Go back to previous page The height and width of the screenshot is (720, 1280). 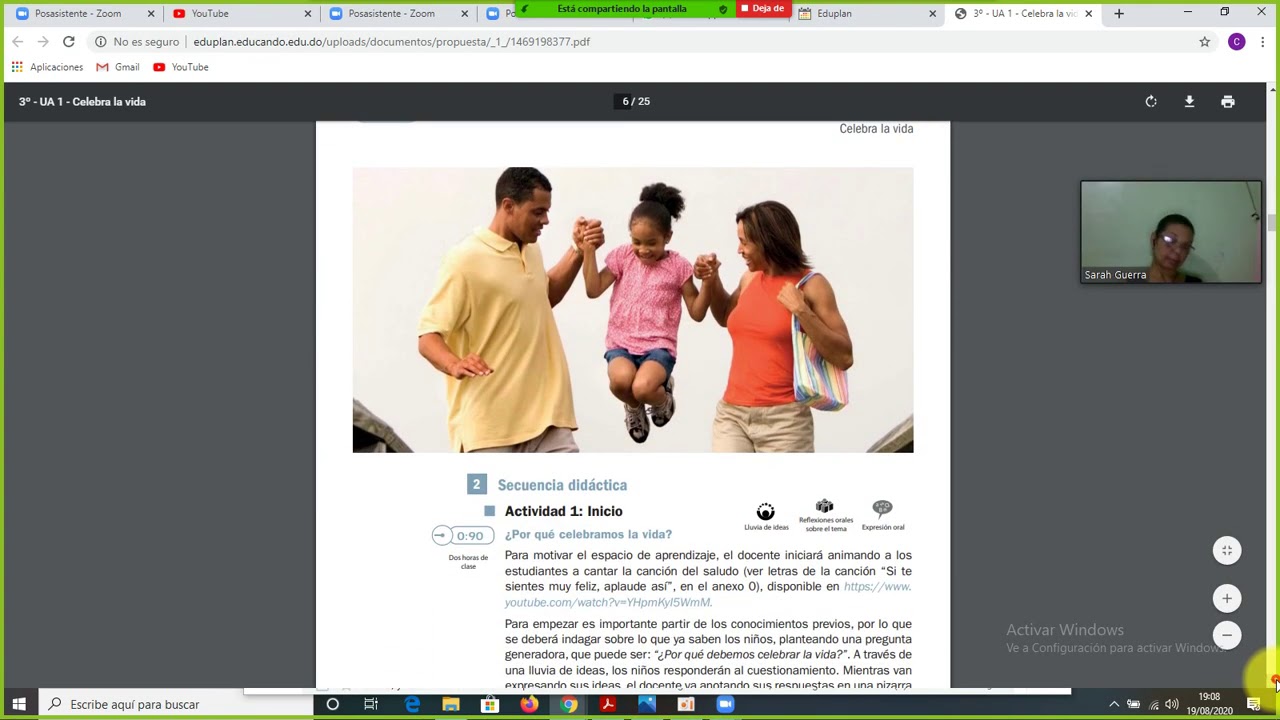coord(18,42)
